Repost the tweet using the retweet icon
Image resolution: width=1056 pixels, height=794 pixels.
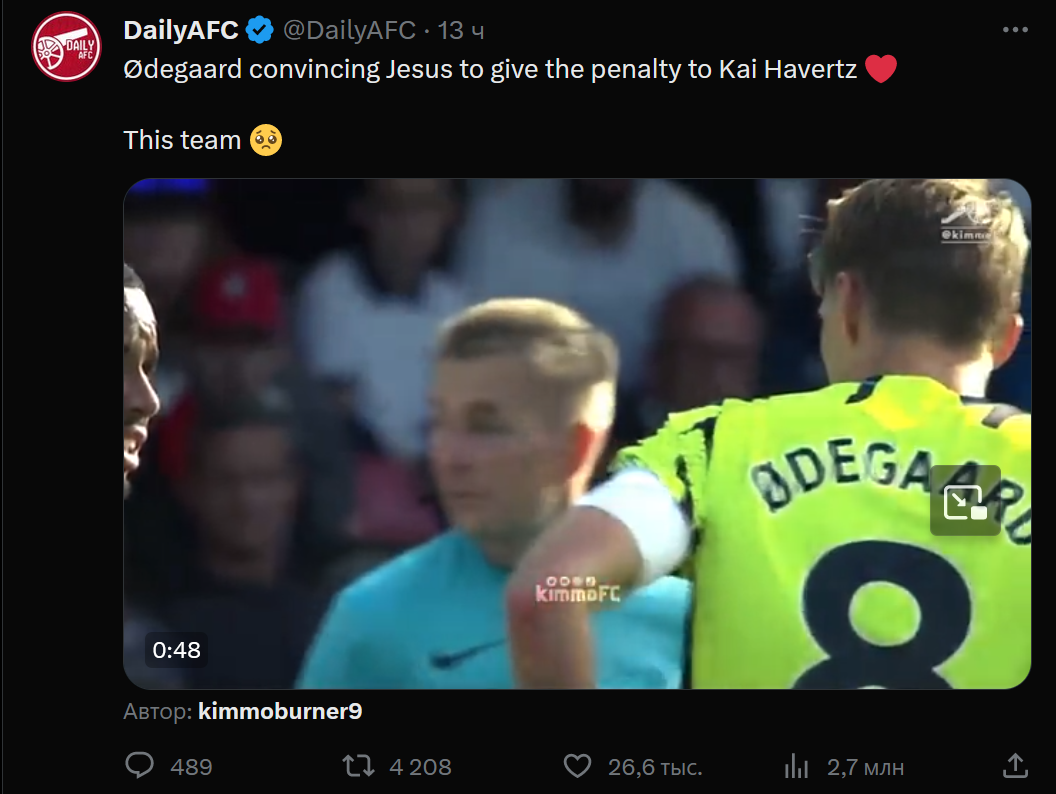(x=358, y=767)
